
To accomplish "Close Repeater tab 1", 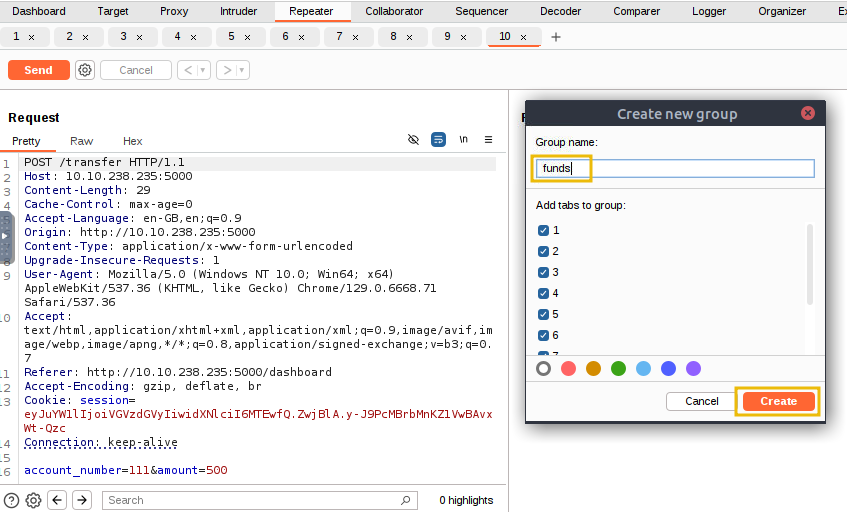I will click(x=31, y=37).
